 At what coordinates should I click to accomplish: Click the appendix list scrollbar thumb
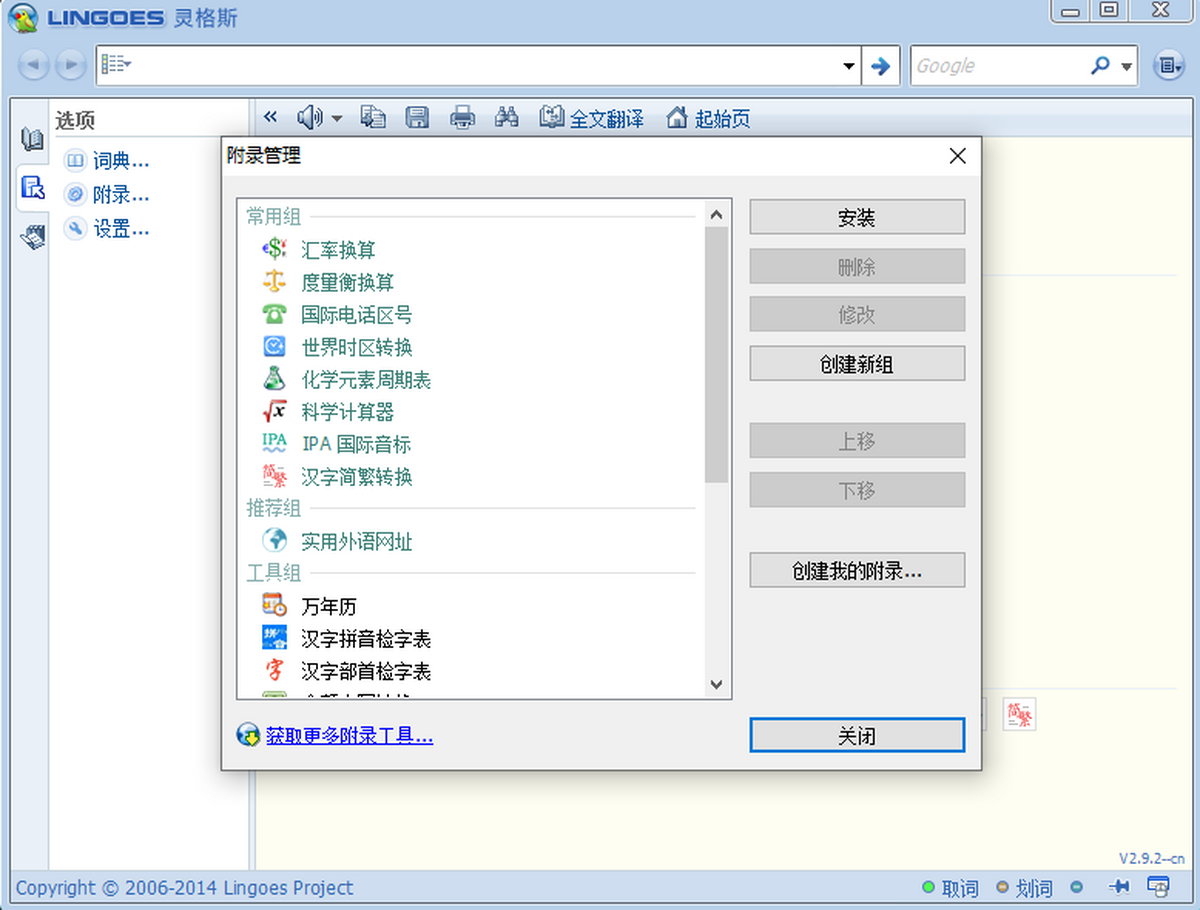click(716, 355)
